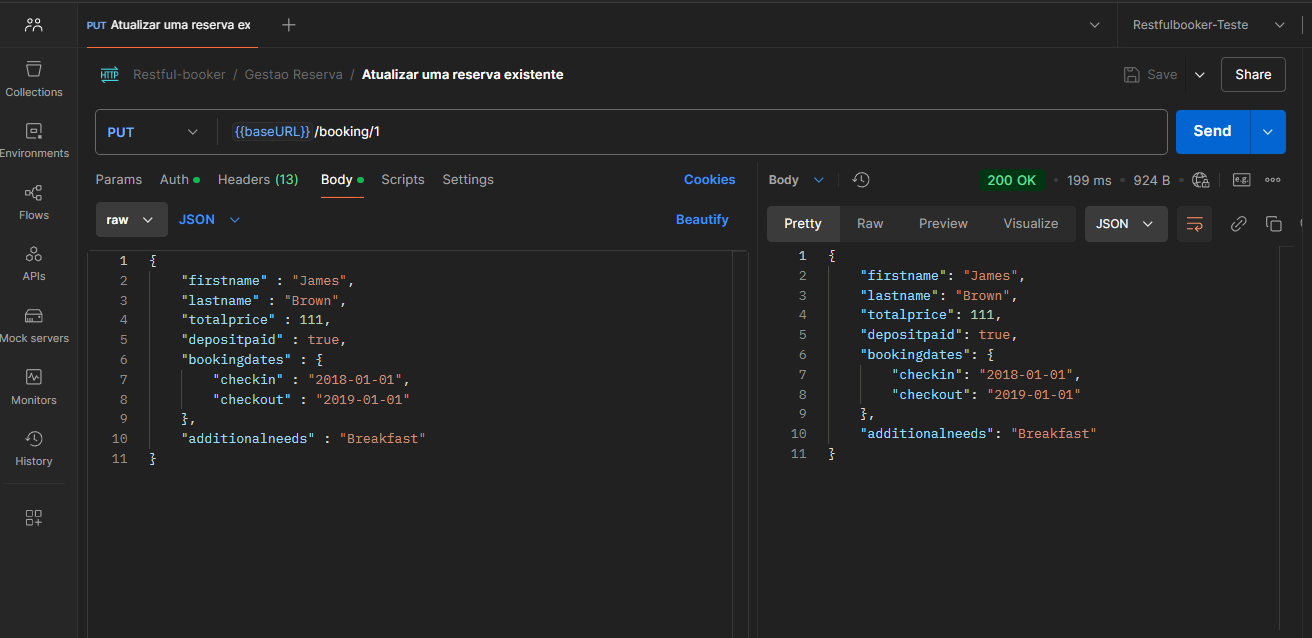Open Mock servers in the sidebar
Screen dimensions: 1312x638
(34, 325)
